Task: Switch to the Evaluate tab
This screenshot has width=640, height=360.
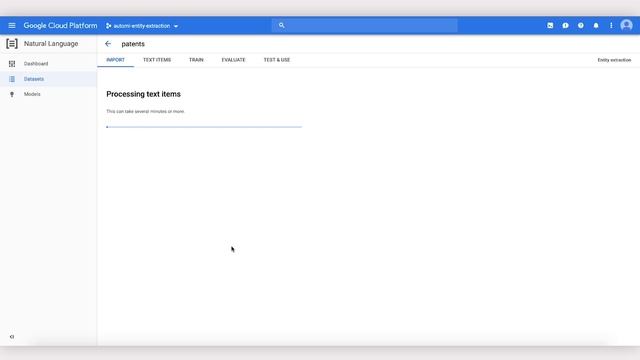Action: tap(233, 60)
